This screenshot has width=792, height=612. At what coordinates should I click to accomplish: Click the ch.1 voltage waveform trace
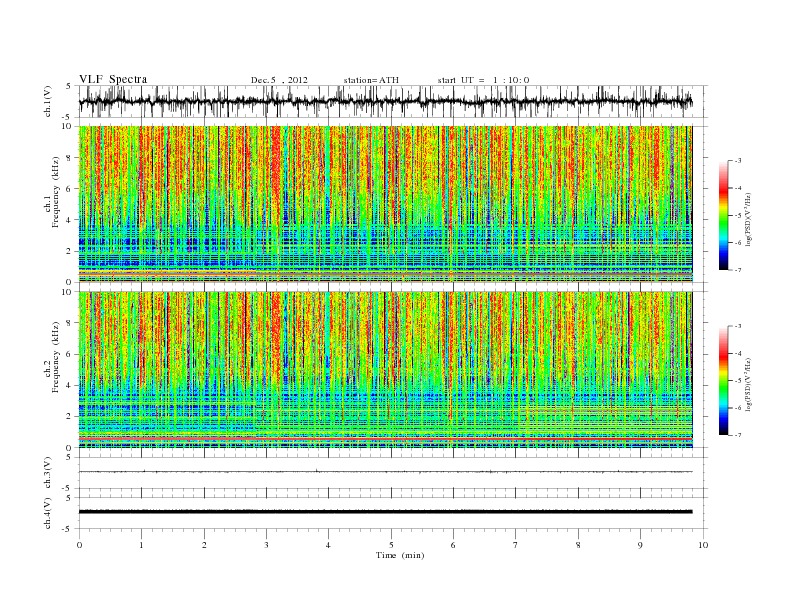point(385,102)
